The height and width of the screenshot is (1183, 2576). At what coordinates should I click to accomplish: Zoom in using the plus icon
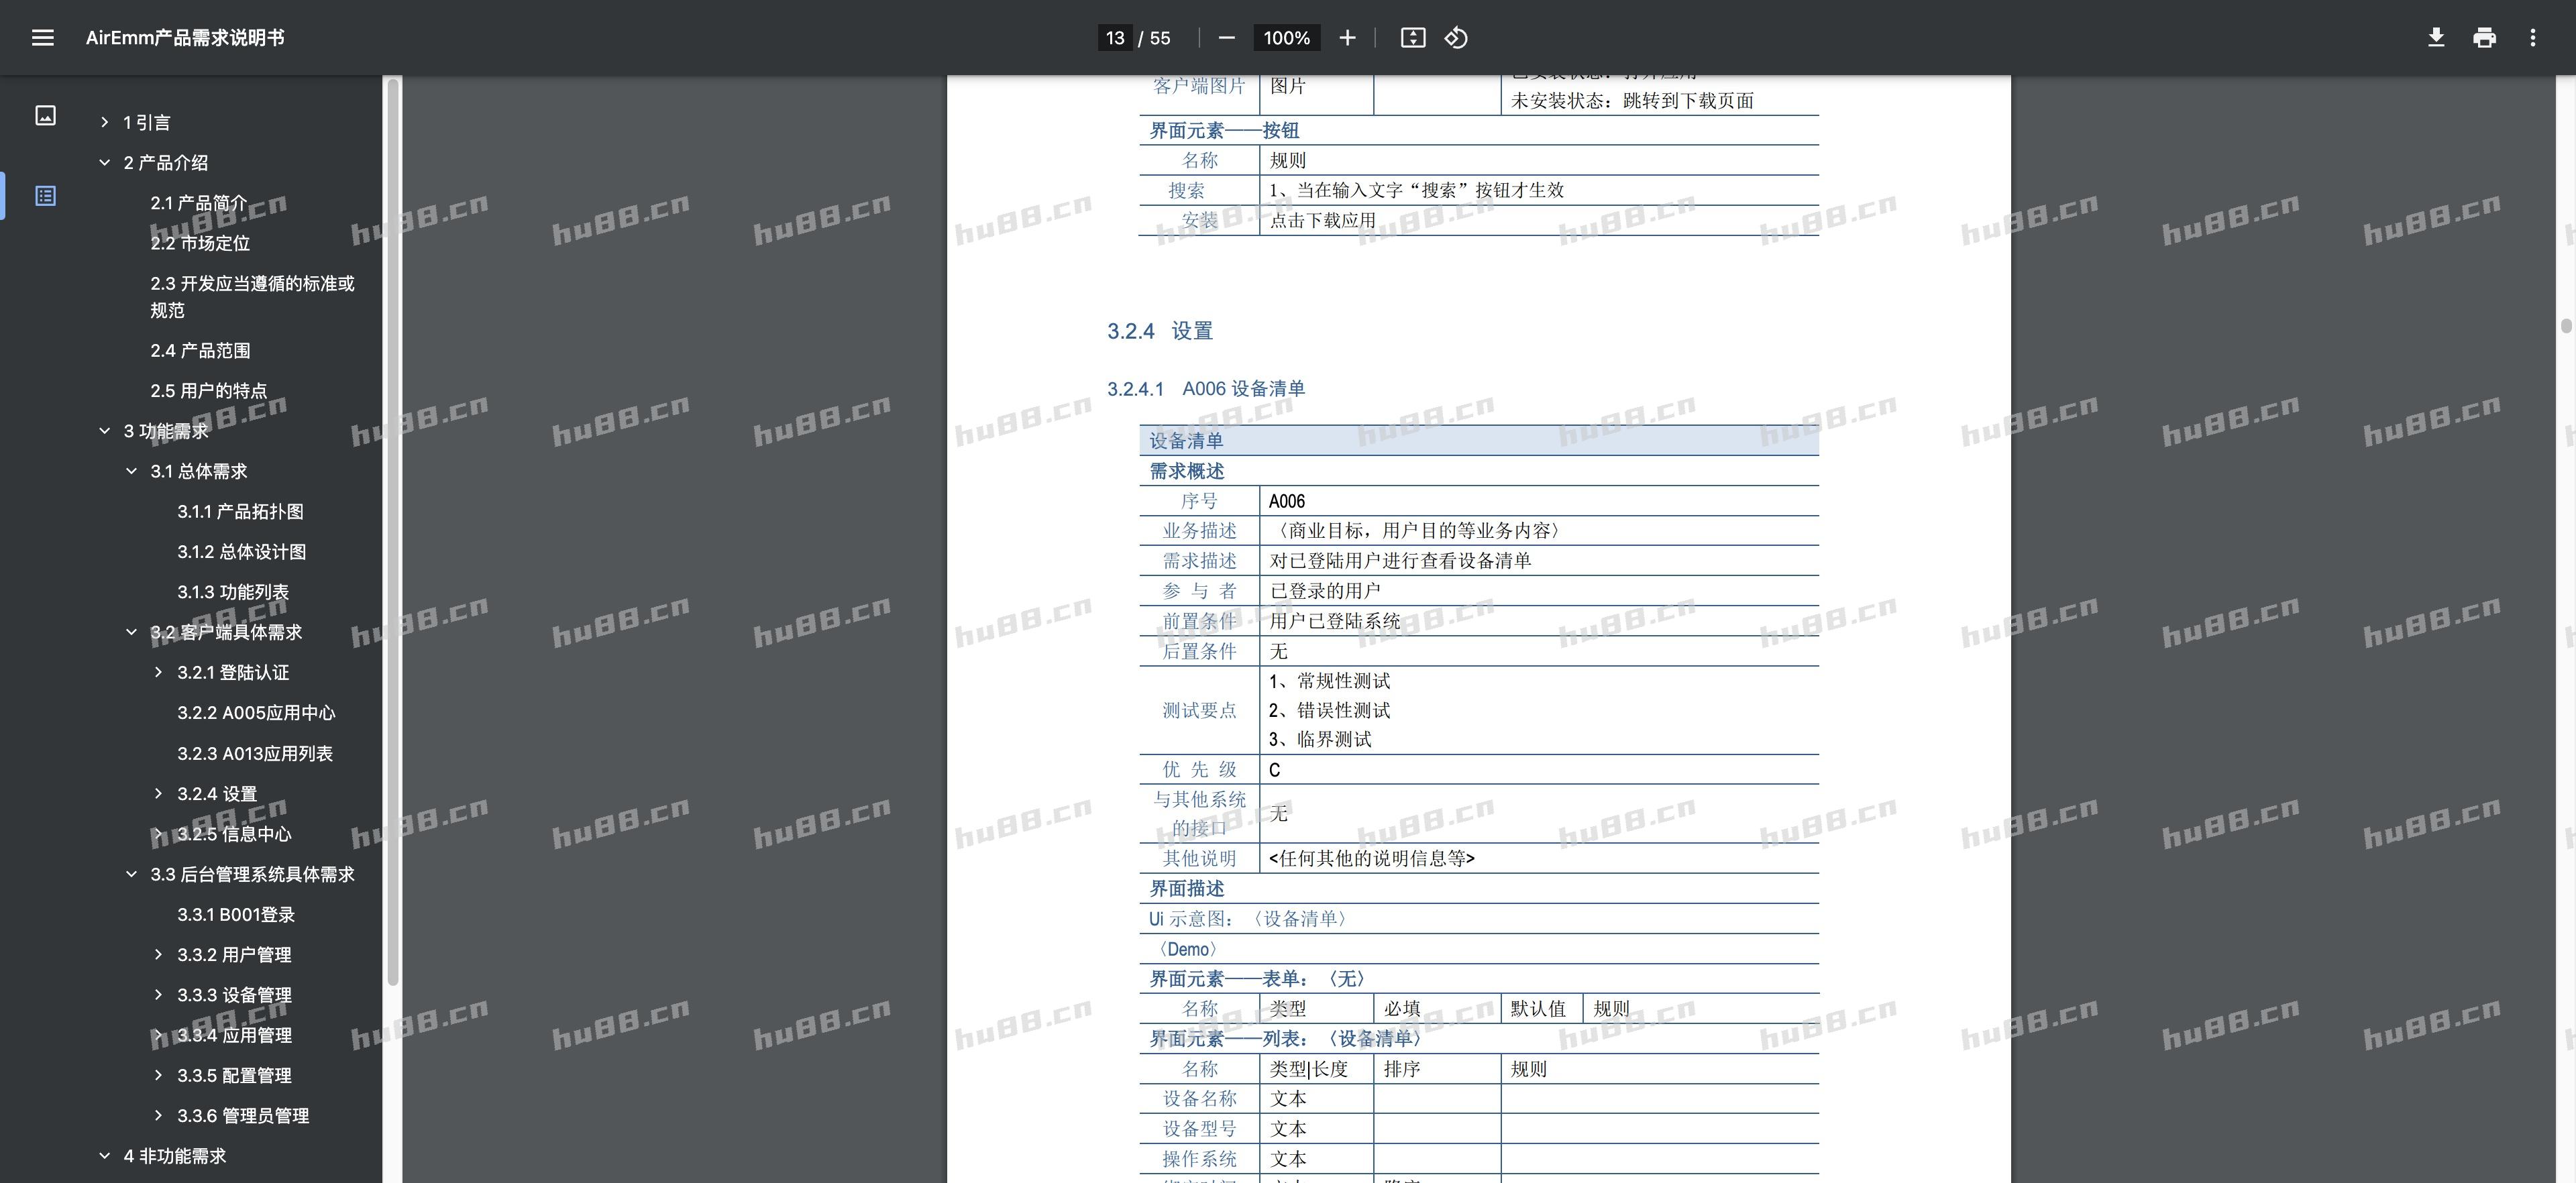coord(1347,37)
